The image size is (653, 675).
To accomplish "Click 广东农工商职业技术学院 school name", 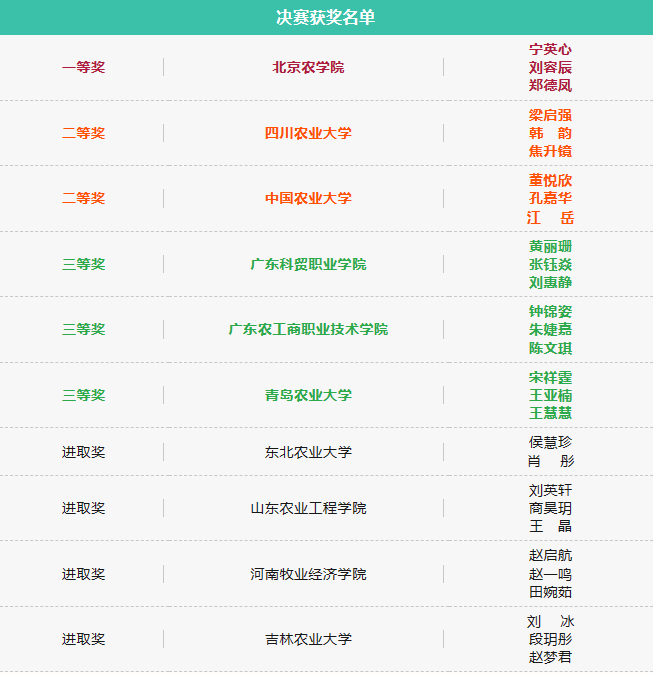I will [308, 329].
